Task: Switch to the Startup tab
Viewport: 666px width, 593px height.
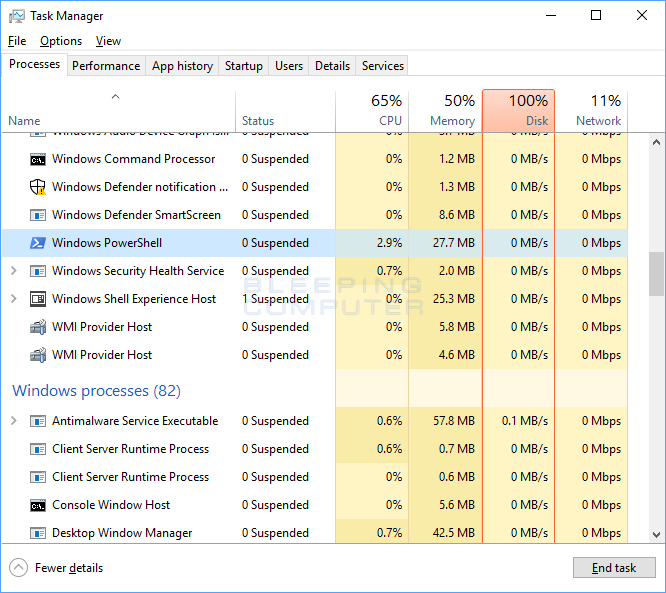Action: pyautogui.click(x=243, y=66)
